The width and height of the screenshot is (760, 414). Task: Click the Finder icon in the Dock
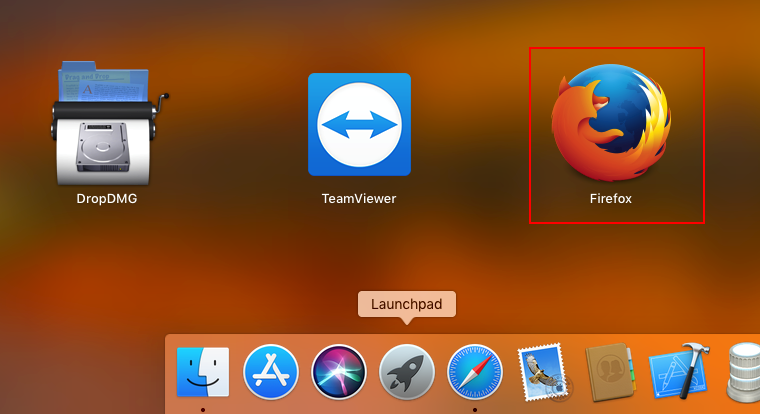[203, 372]
